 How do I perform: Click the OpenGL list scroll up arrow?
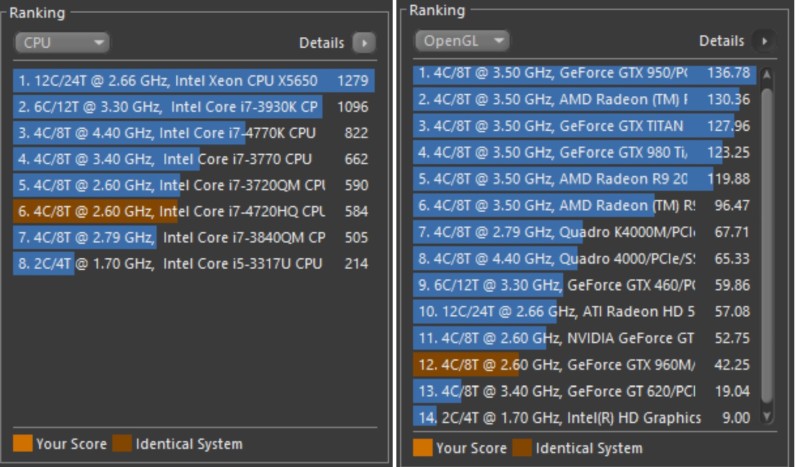[766, 75]
